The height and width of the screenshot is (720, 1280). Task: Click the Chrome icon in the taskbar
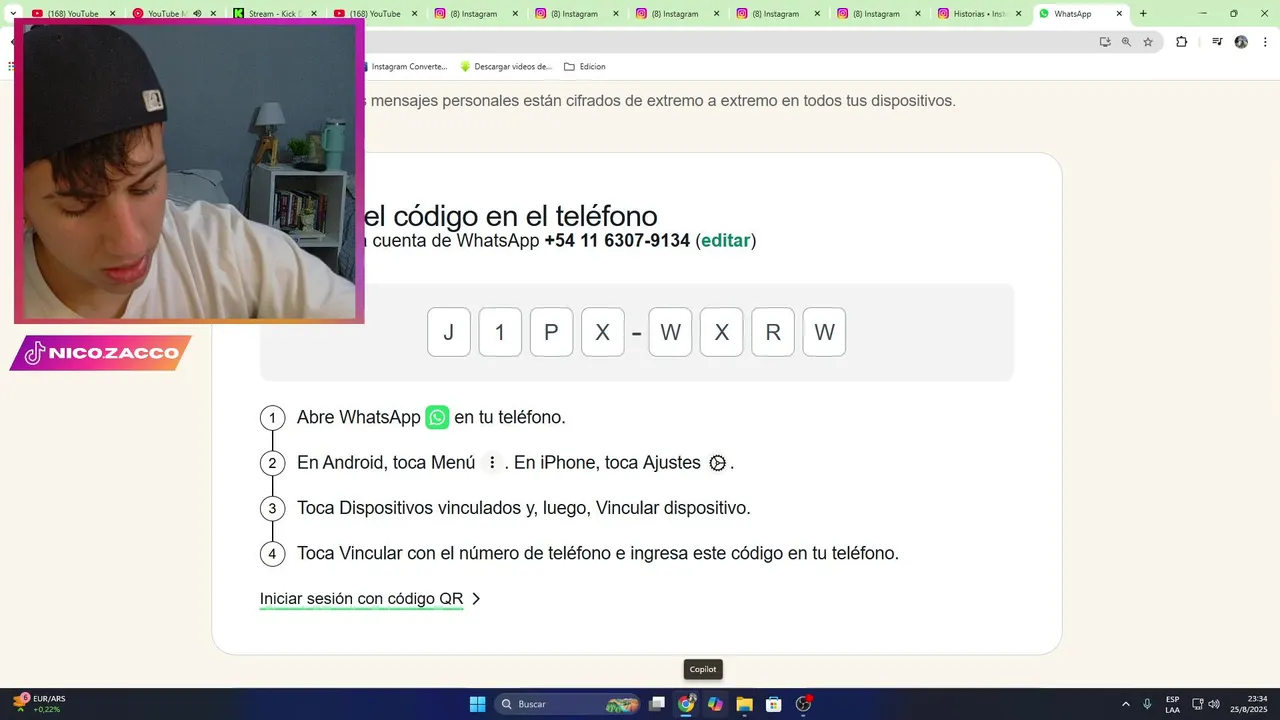point(686,704)
